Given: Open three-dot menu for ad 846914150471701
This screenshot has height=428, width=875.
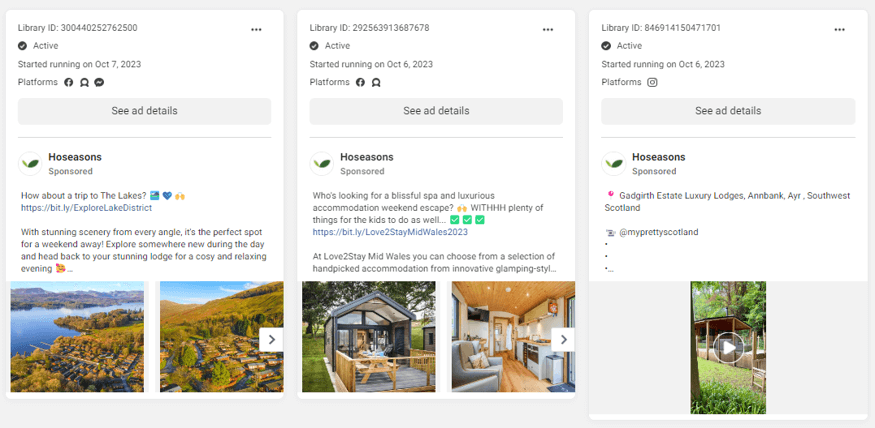Looking at the screenshot, I should coord(840,29).
